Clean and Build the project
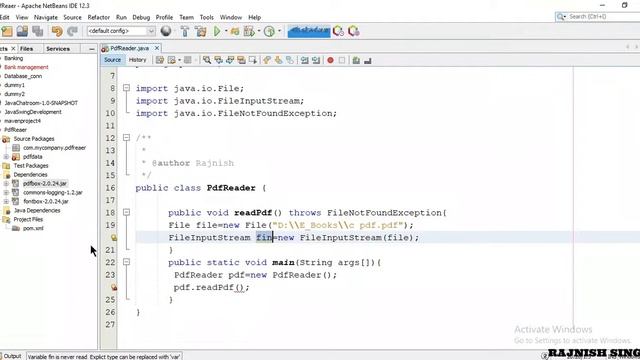This screenshot has width=640, height=360. [x=201, y=31]
